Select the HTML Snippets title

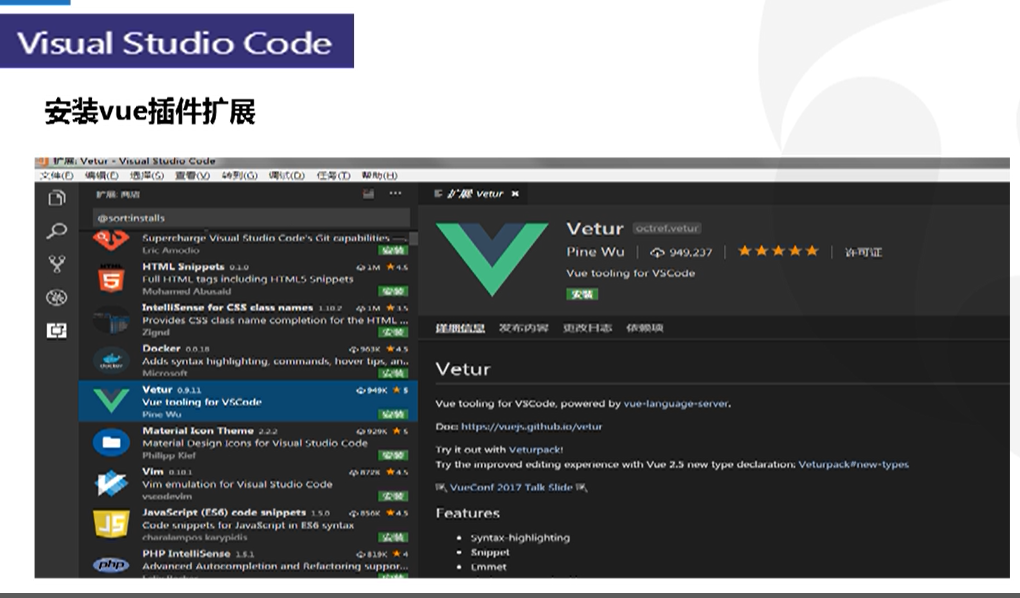point(183,267)
